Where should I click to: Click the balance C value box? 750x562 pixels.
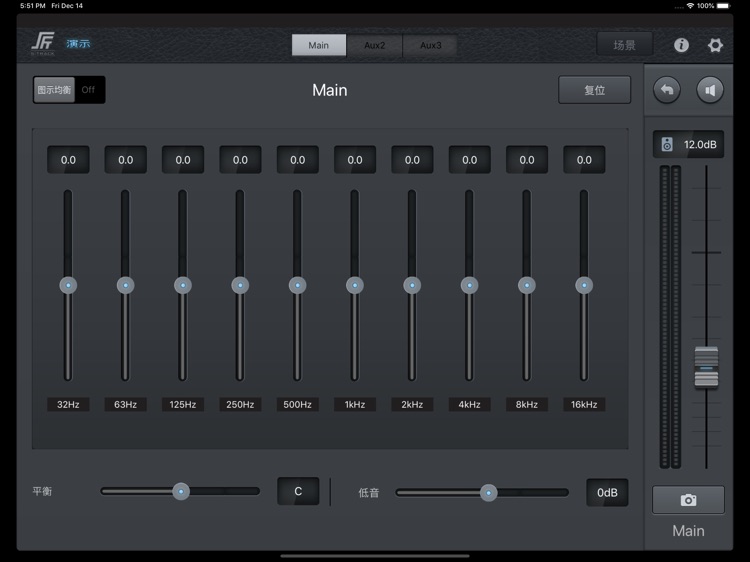pyautogui.click(x=298, y=491)
